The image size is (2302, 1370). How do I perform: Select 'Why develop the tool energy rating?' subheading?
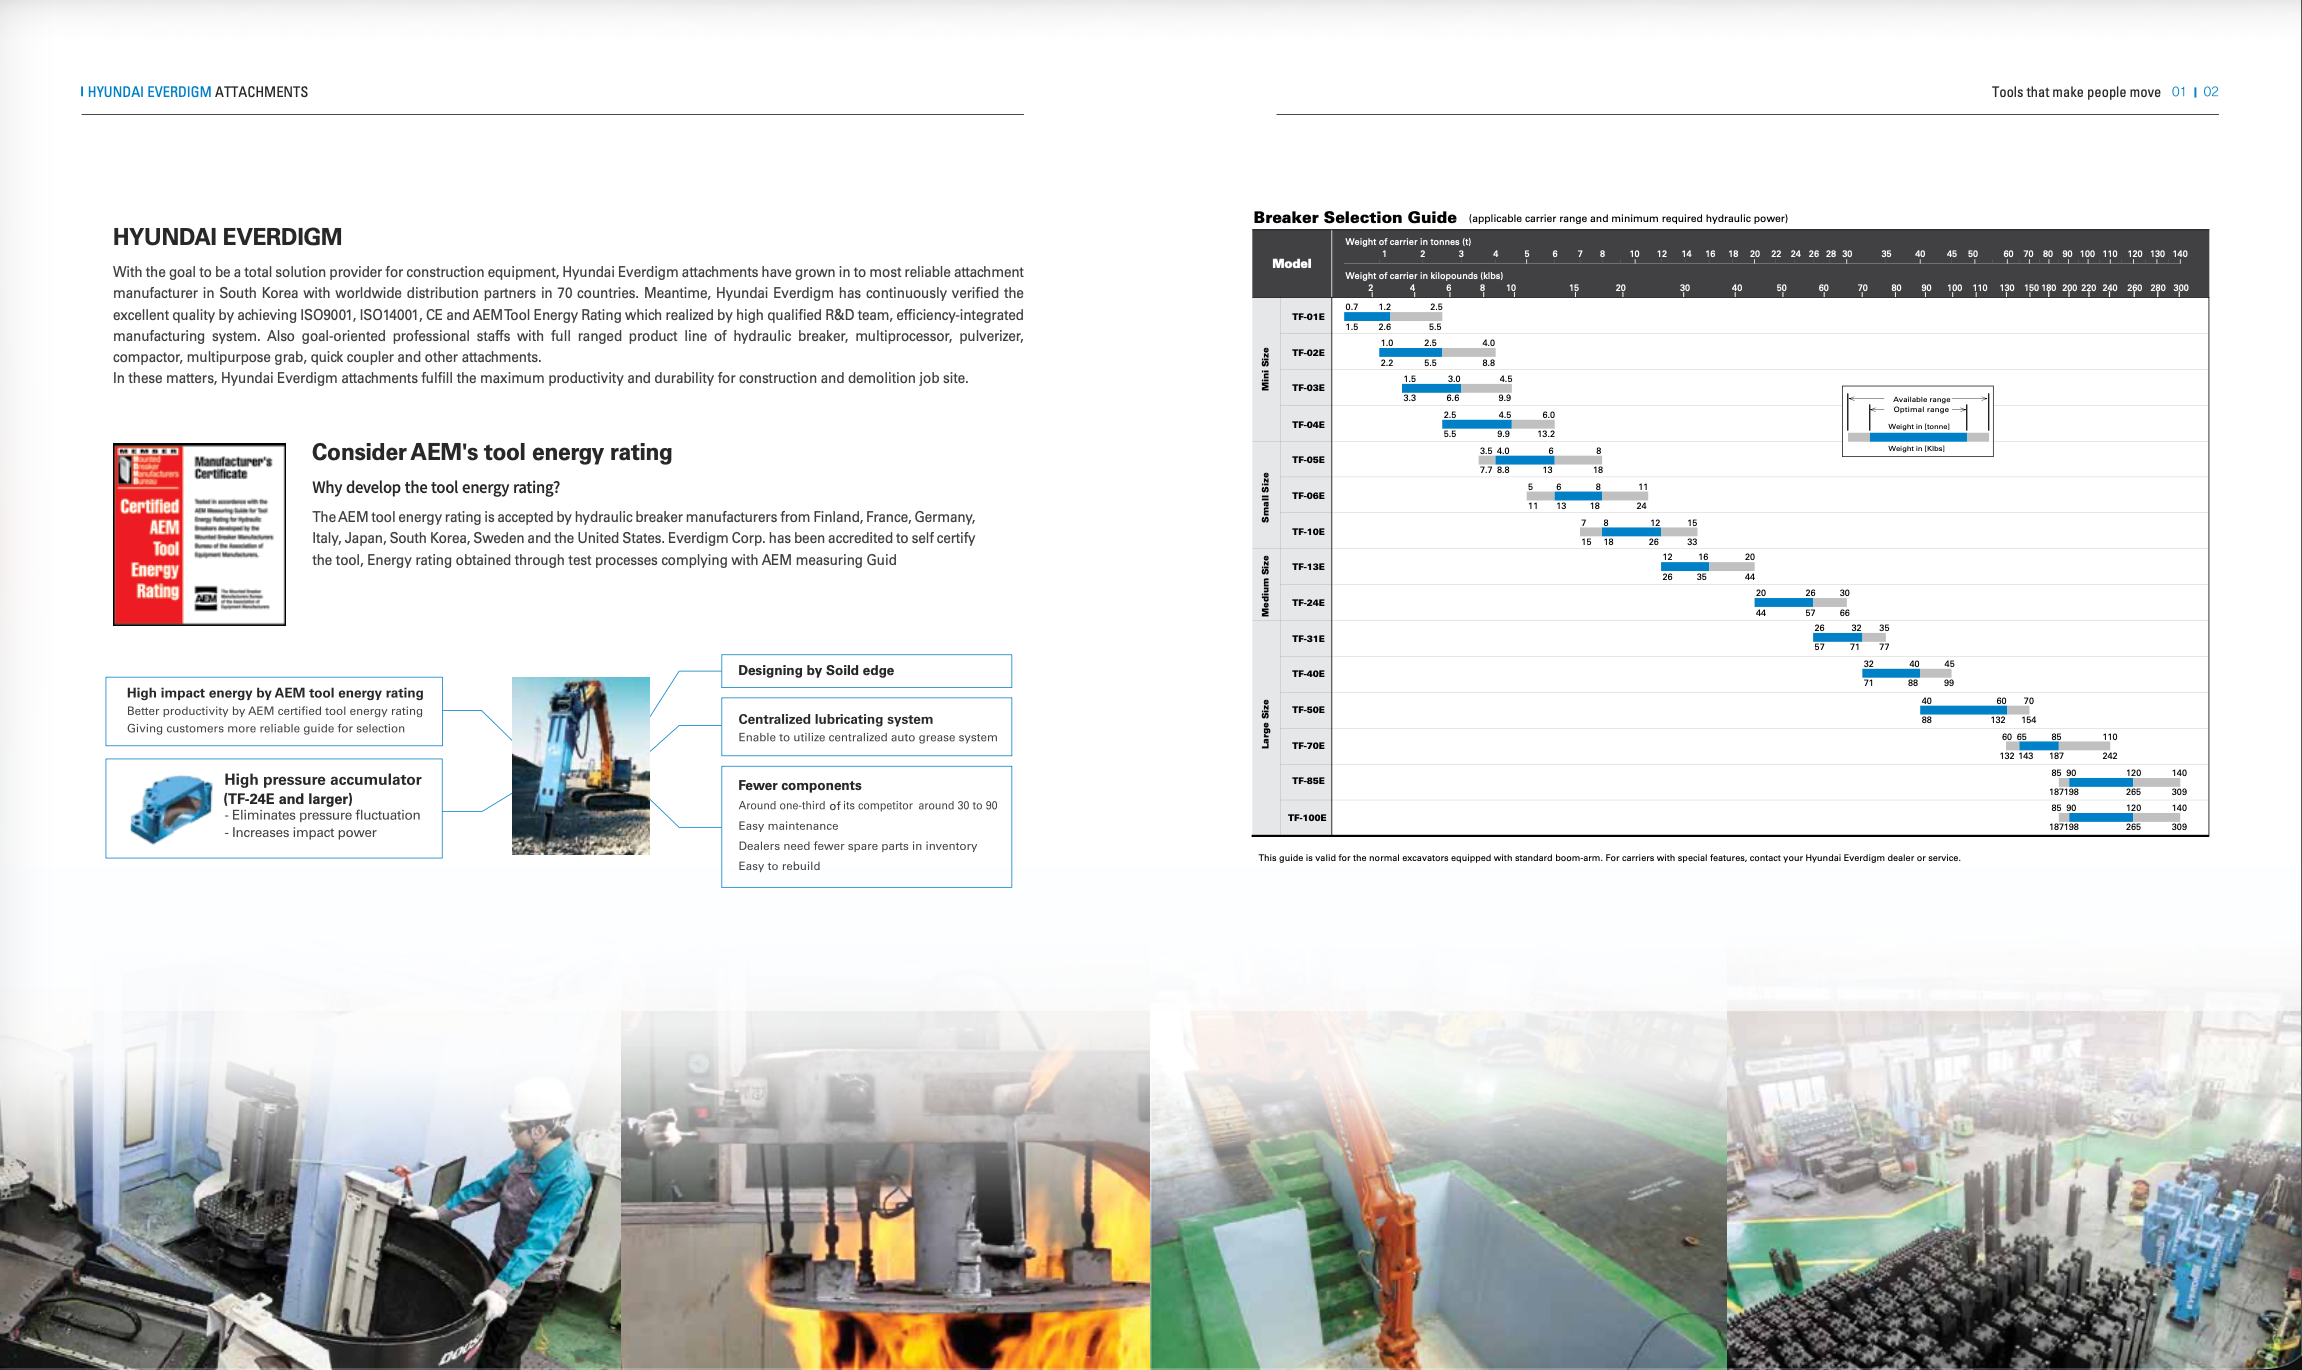pyautogui.click(x=436, y=488)
